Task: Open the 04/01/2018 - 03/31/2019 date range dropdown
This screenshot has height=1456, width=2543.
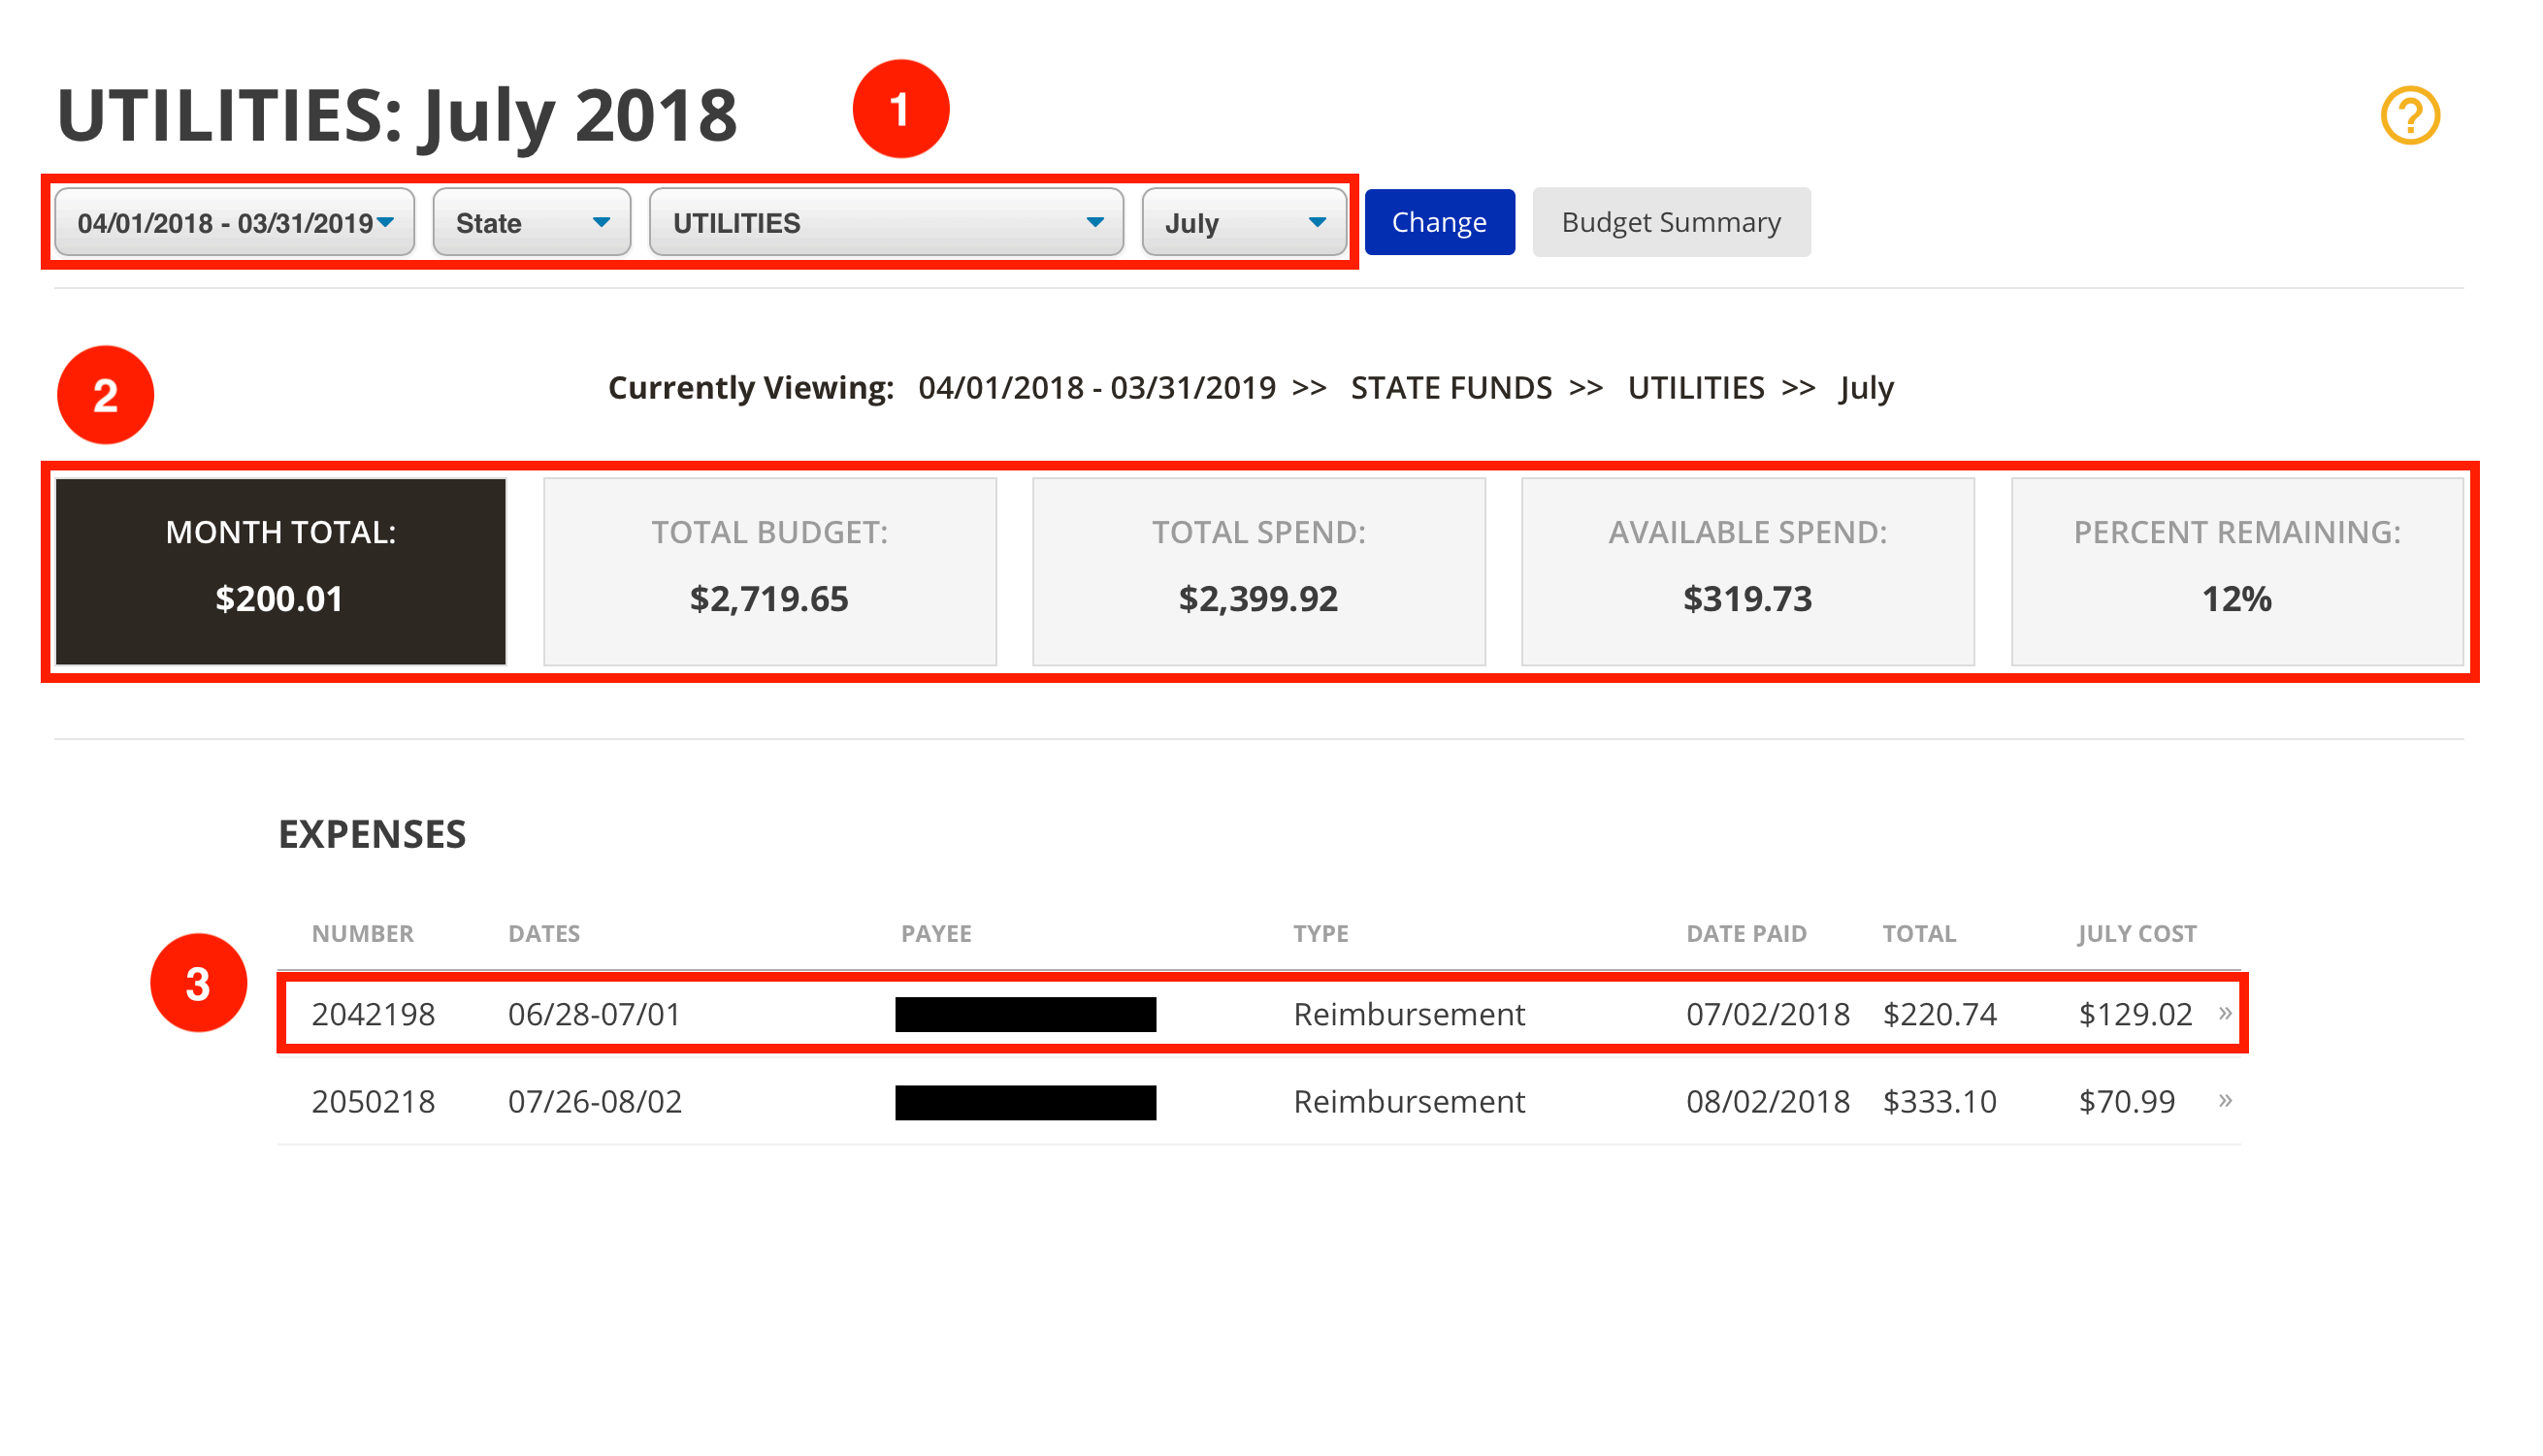Action: 234,222
